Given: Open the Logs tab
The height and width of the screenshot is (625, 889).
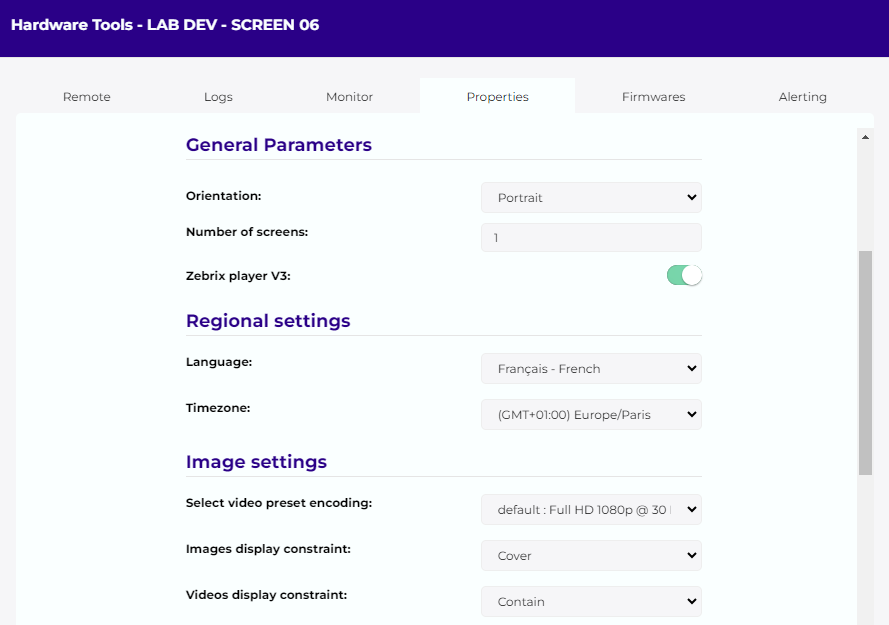Looking at the screenshot, I should coord(218,97).
